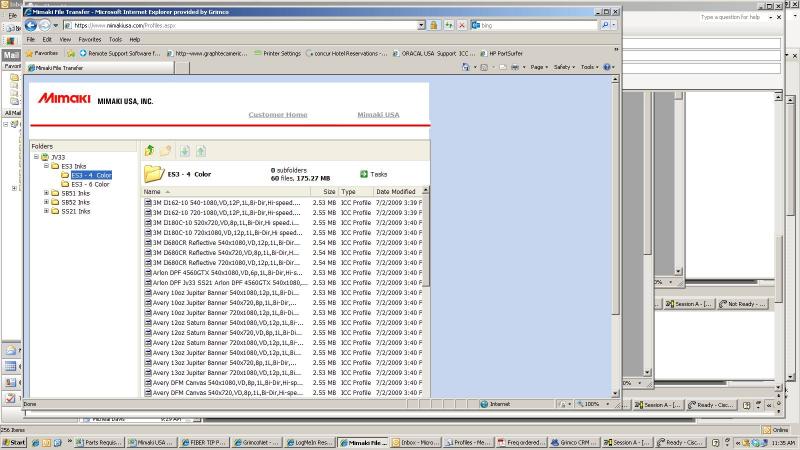Sort files by Date Modified column header
The image size is (800, 450).
coord(397,192)
